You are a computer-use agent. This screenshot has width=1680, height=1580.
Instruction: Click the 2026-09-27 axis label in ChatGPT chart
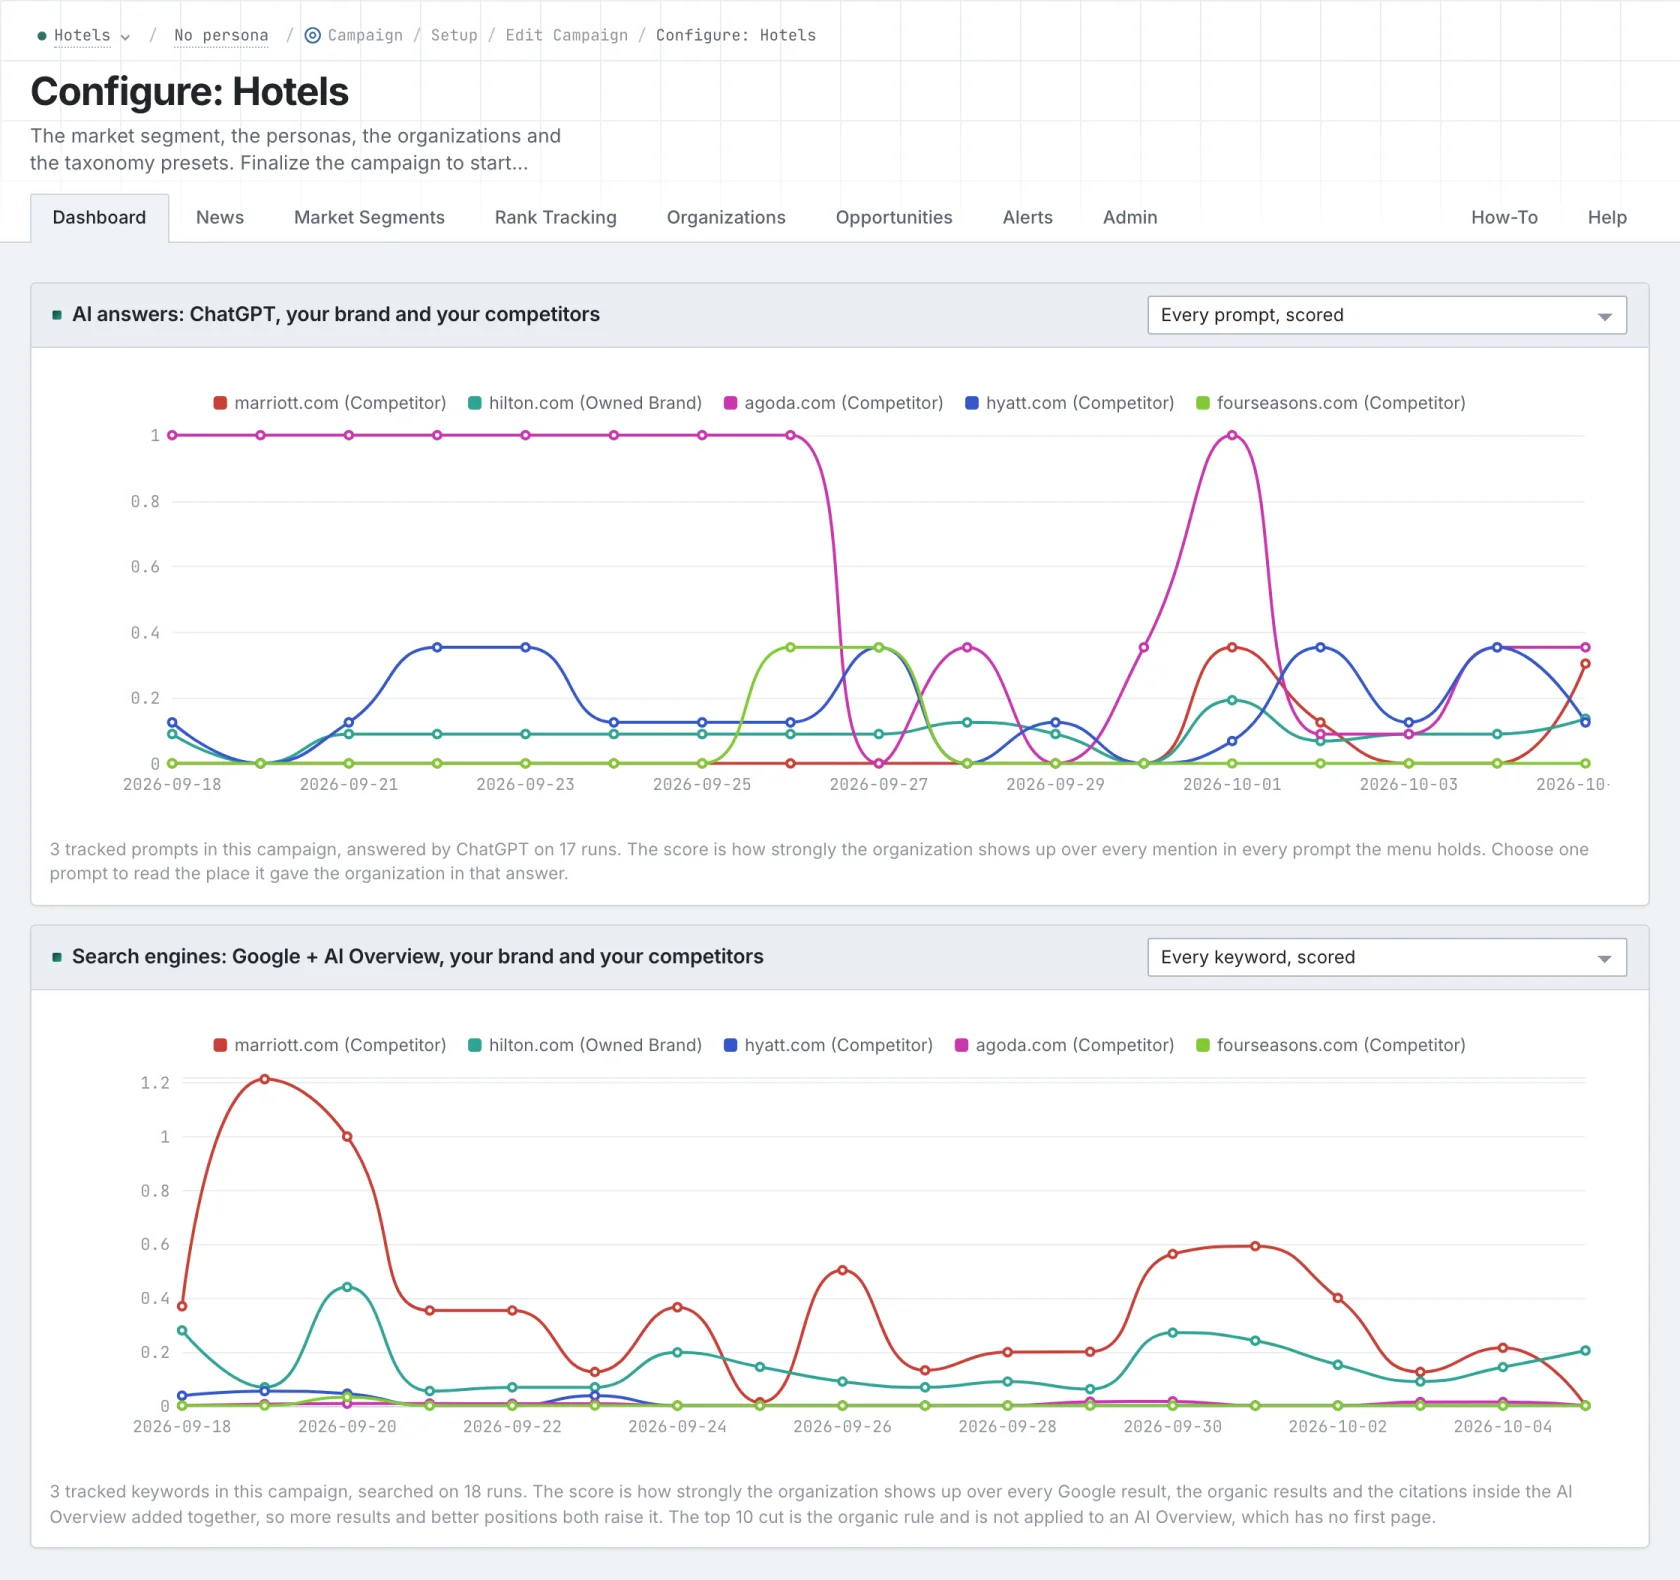click(879, 785)
